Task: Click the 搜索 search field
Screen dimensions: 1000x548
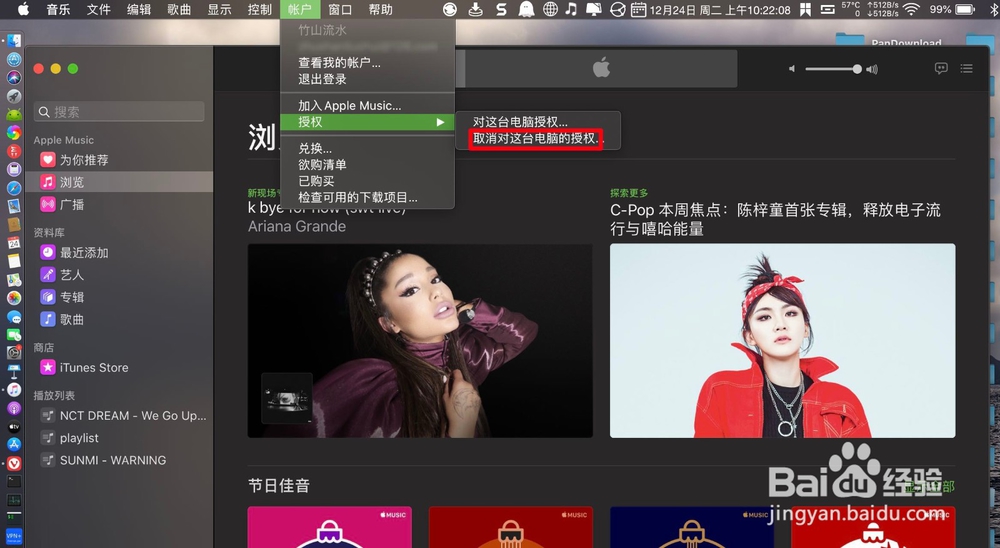Action: tap(119, 112)
